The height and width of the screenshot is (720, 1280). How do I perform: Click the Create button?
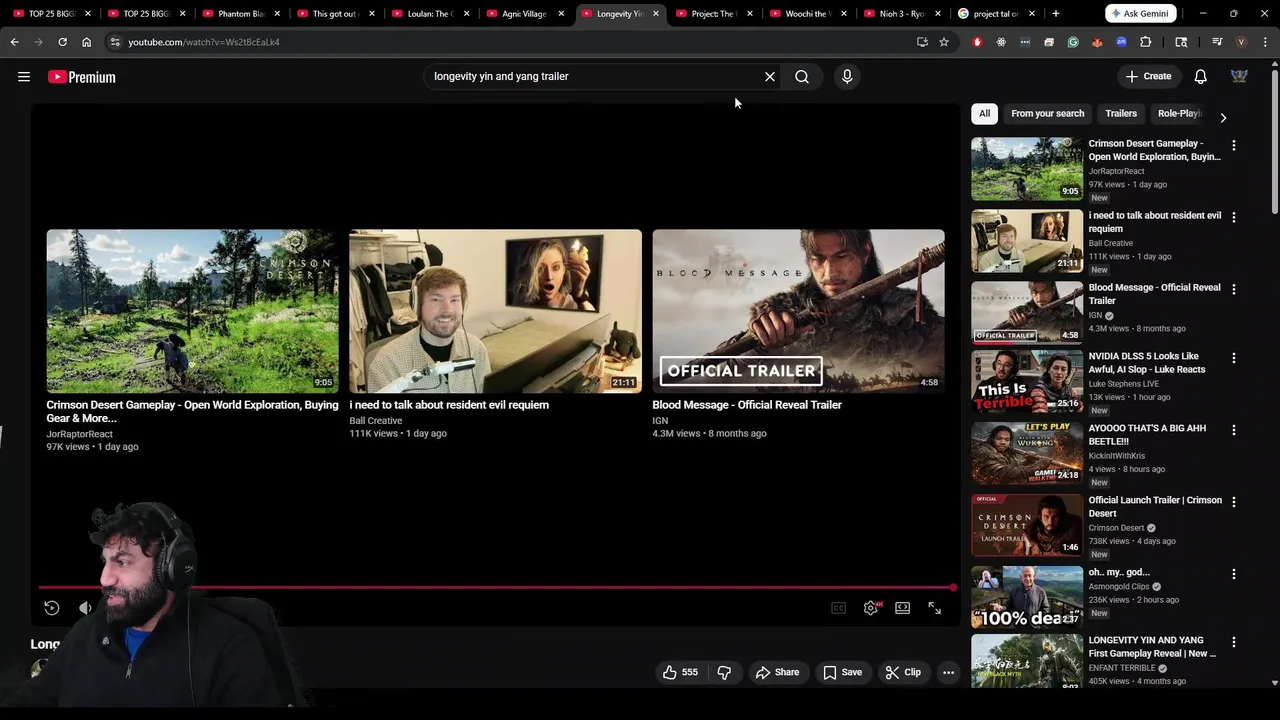1148,77
